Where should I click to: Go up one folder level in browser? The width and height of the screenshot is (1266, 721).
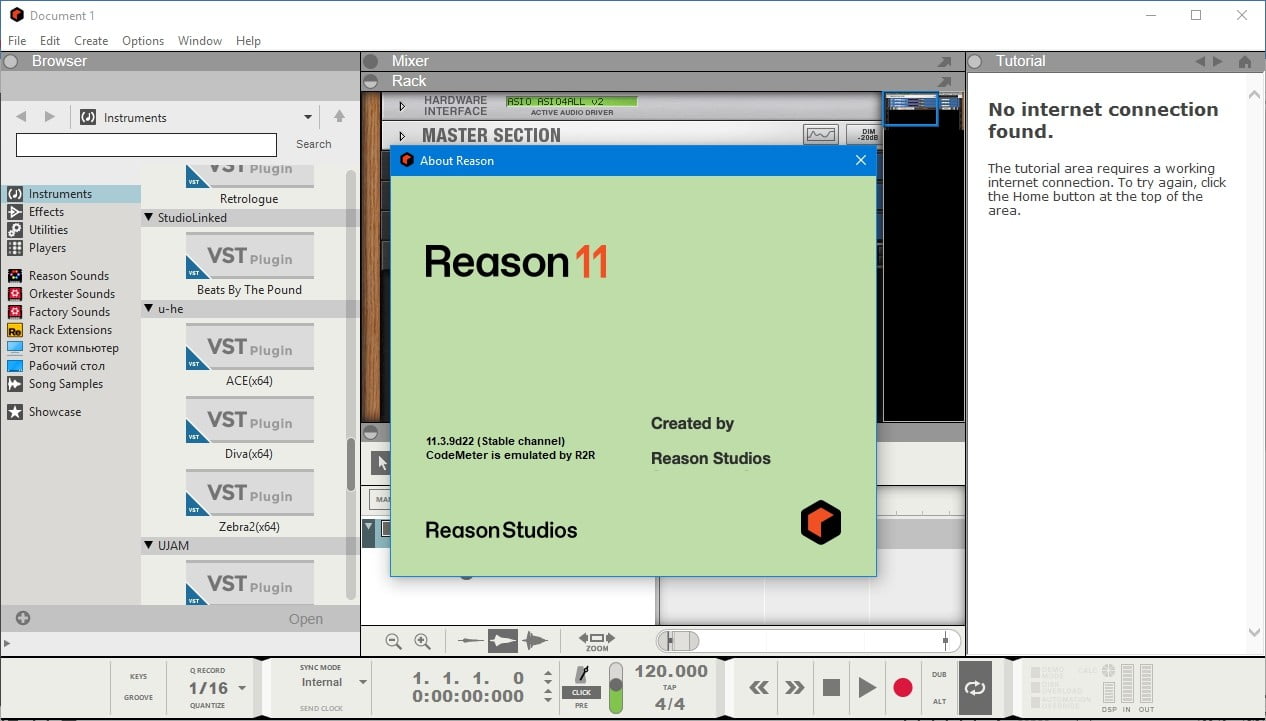[x=339, y=117]
